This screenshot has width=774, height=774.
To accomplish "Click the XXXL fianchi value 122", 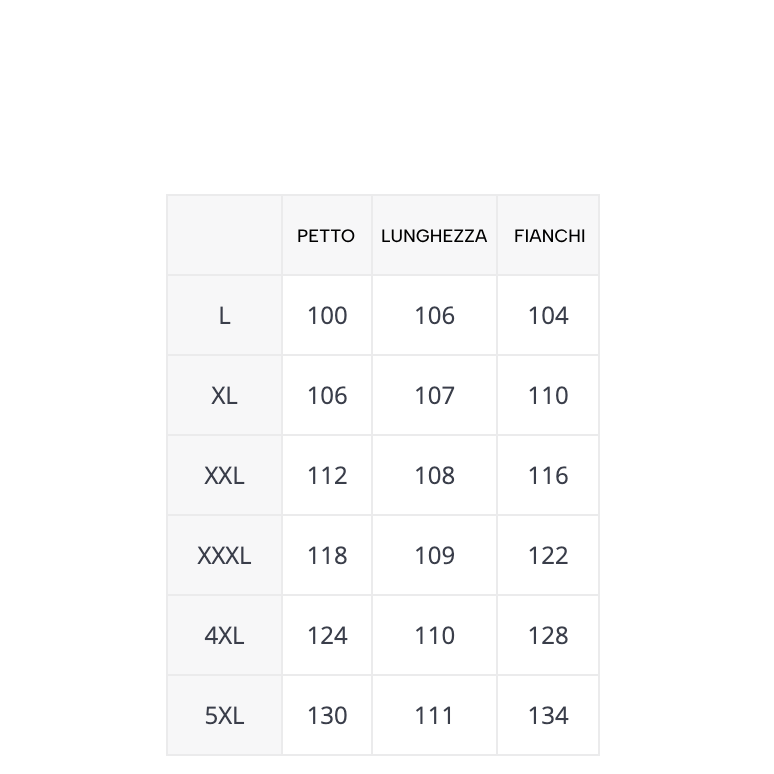I will (x=548, y=555).
